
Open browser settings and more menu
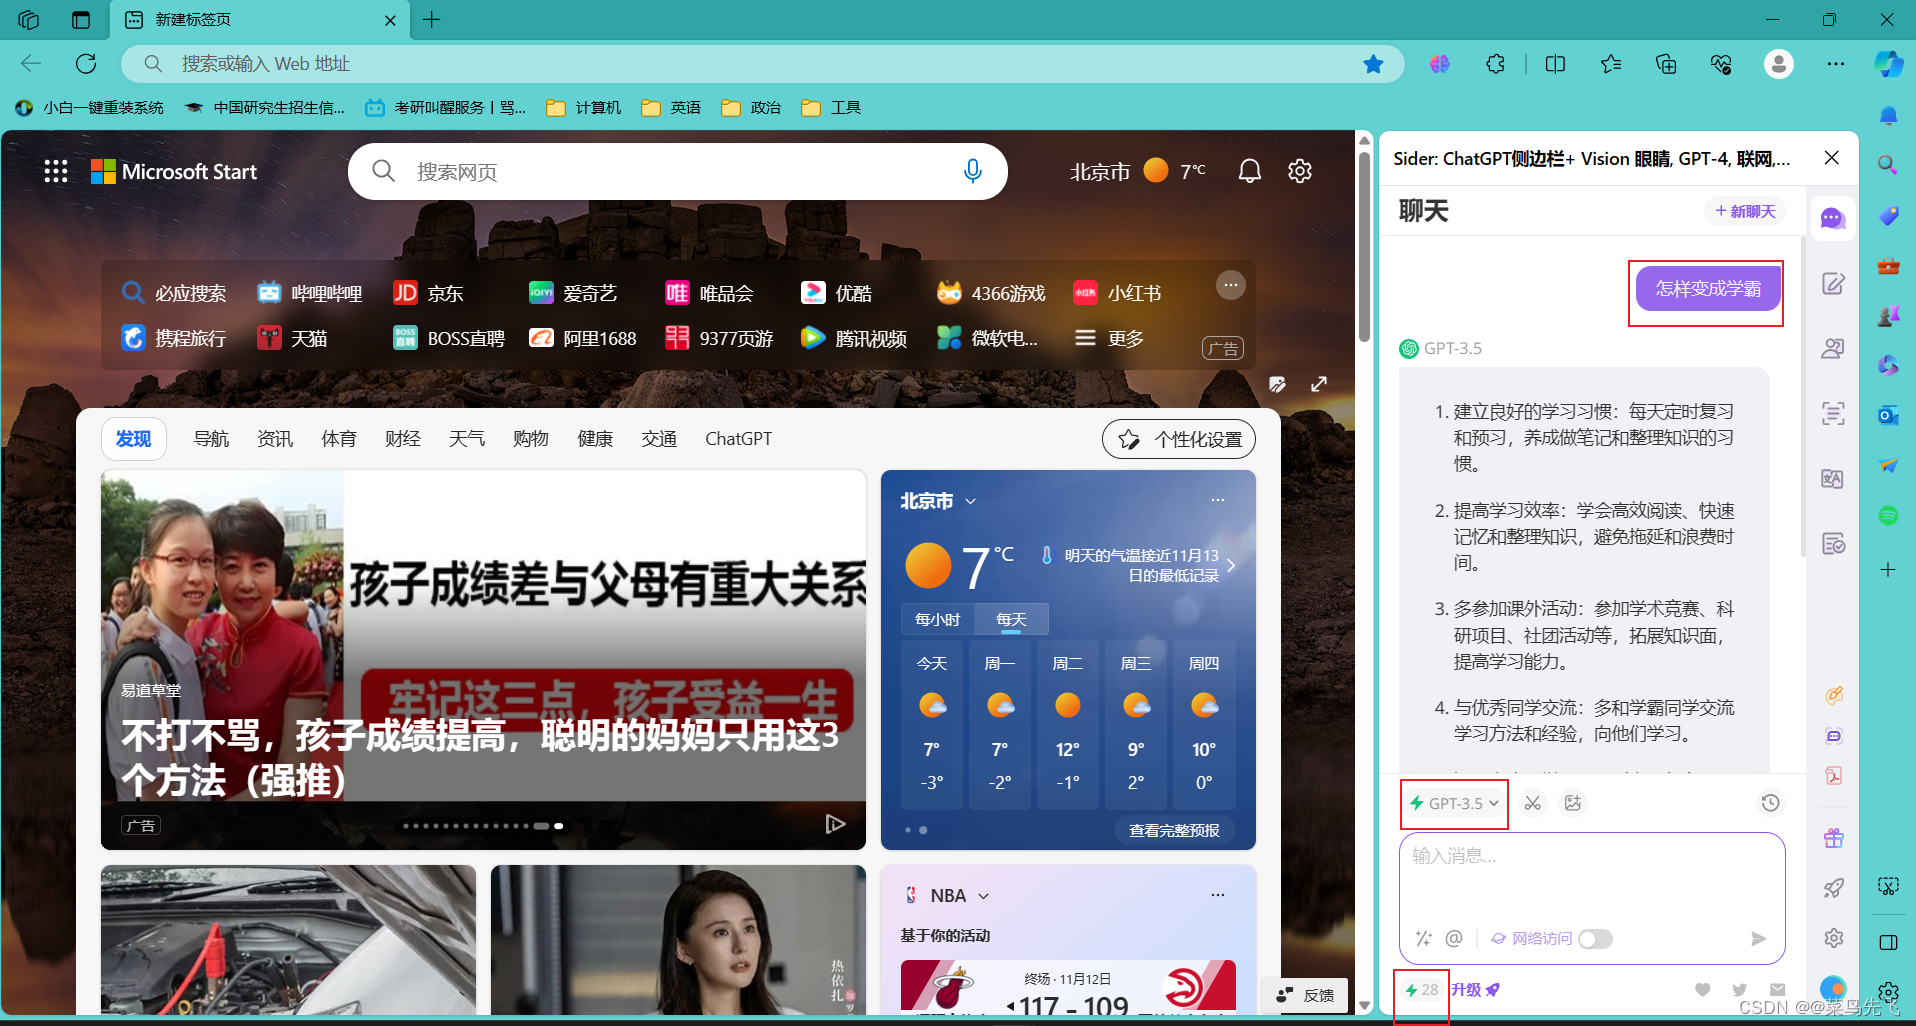[1835, 64]
